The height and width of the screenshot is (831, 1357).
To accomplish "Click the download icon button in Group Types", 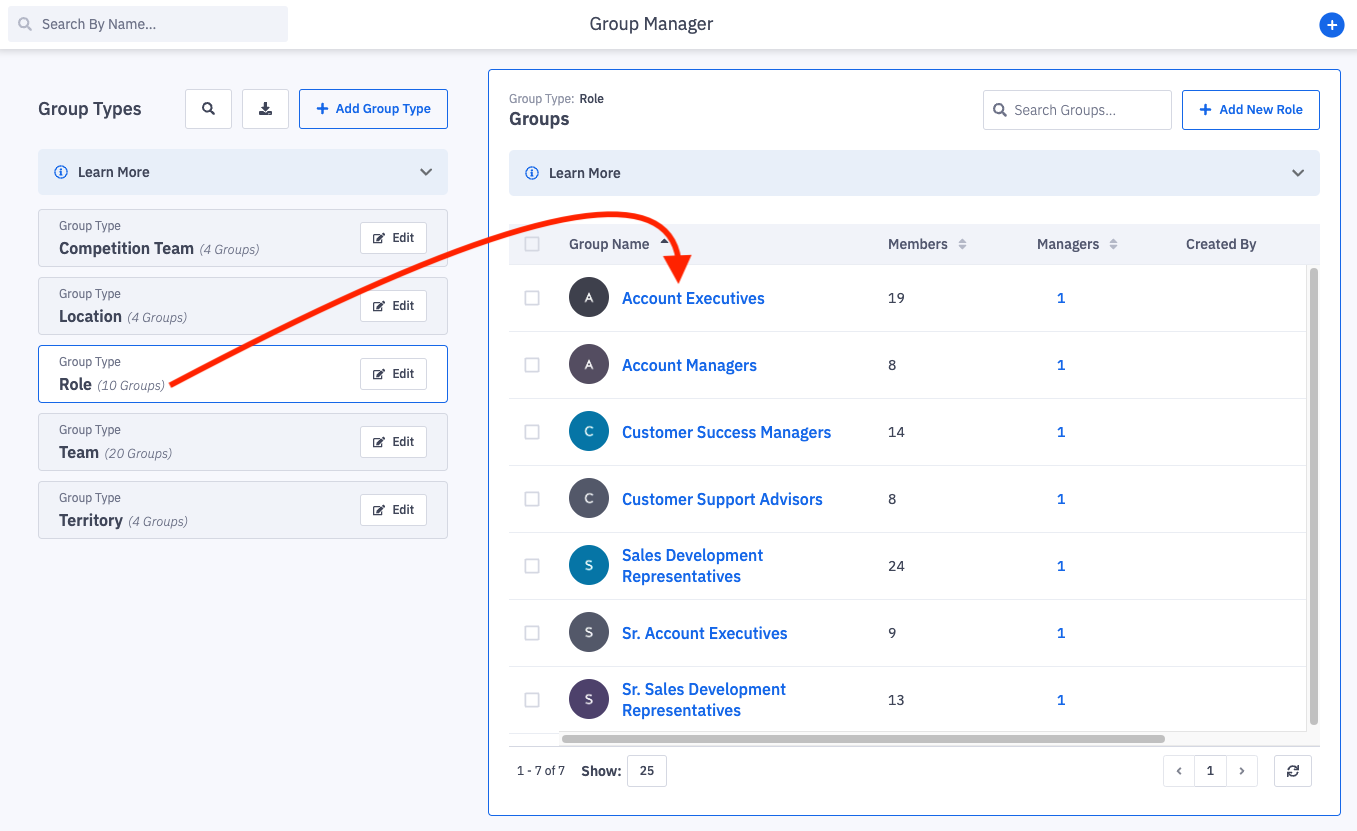I will [x=265, y=109].
